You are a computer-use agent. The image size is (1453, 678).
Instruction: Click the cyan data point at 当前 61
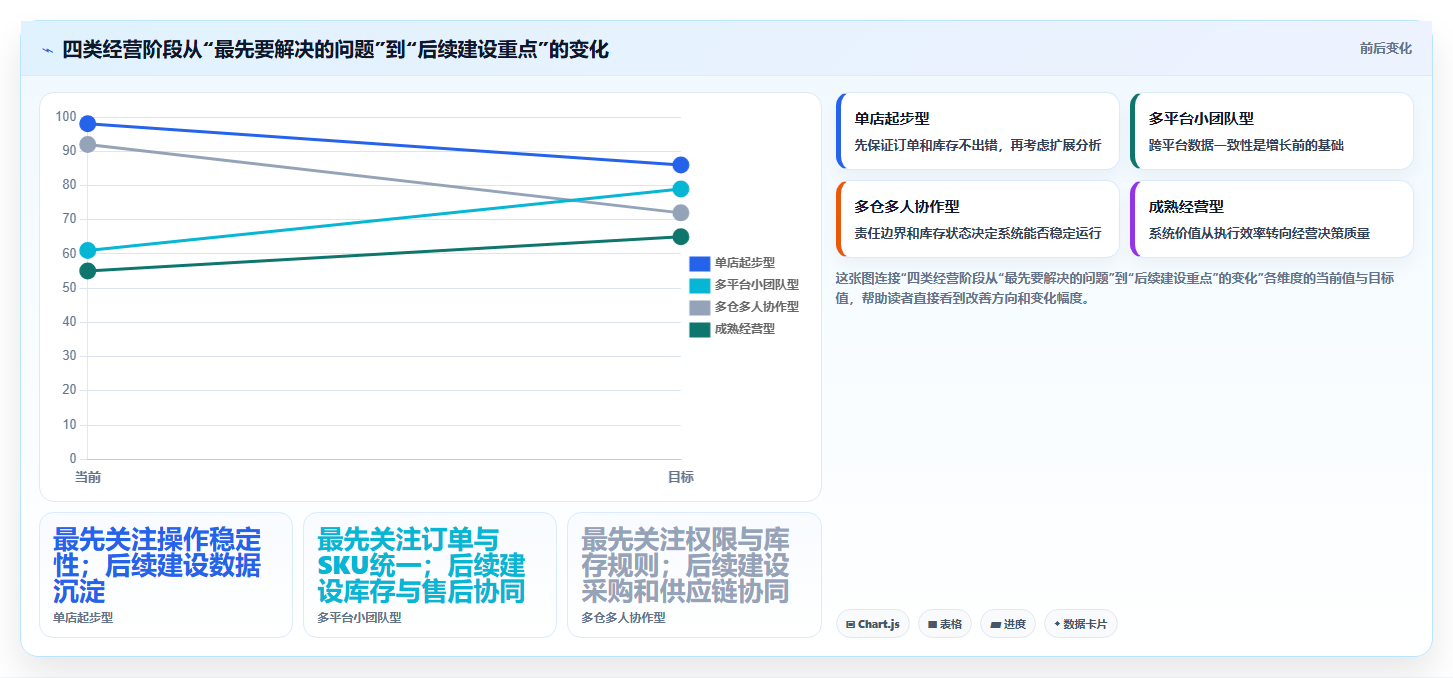pyautogui.click(x=88, y=250)
